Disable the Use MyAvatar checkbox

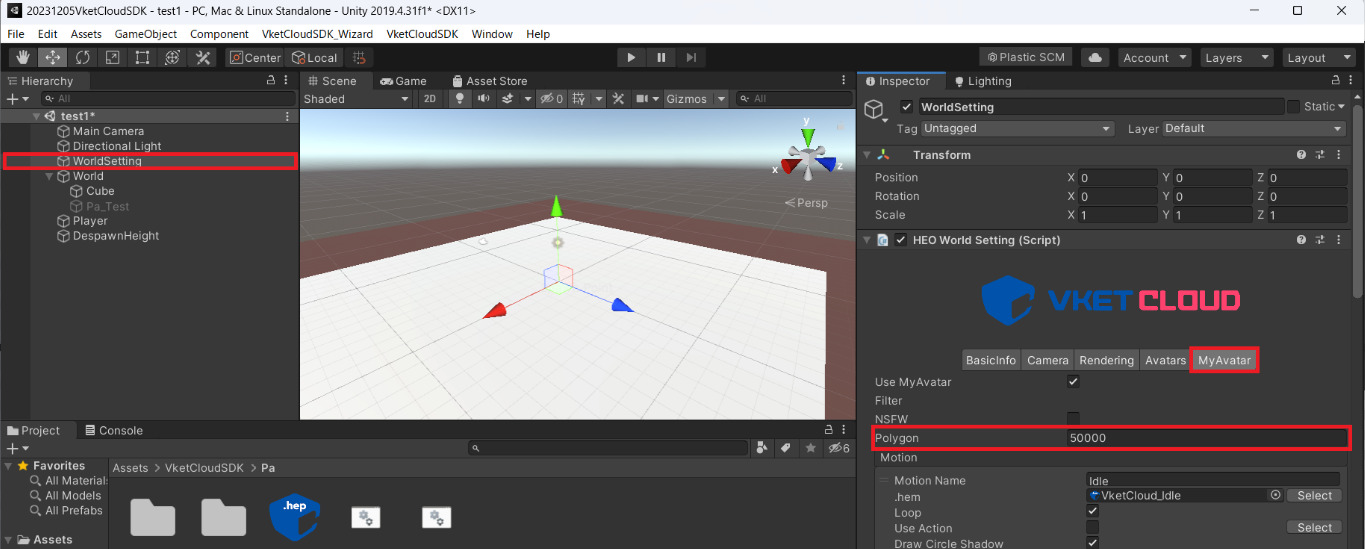(1073, 382)
